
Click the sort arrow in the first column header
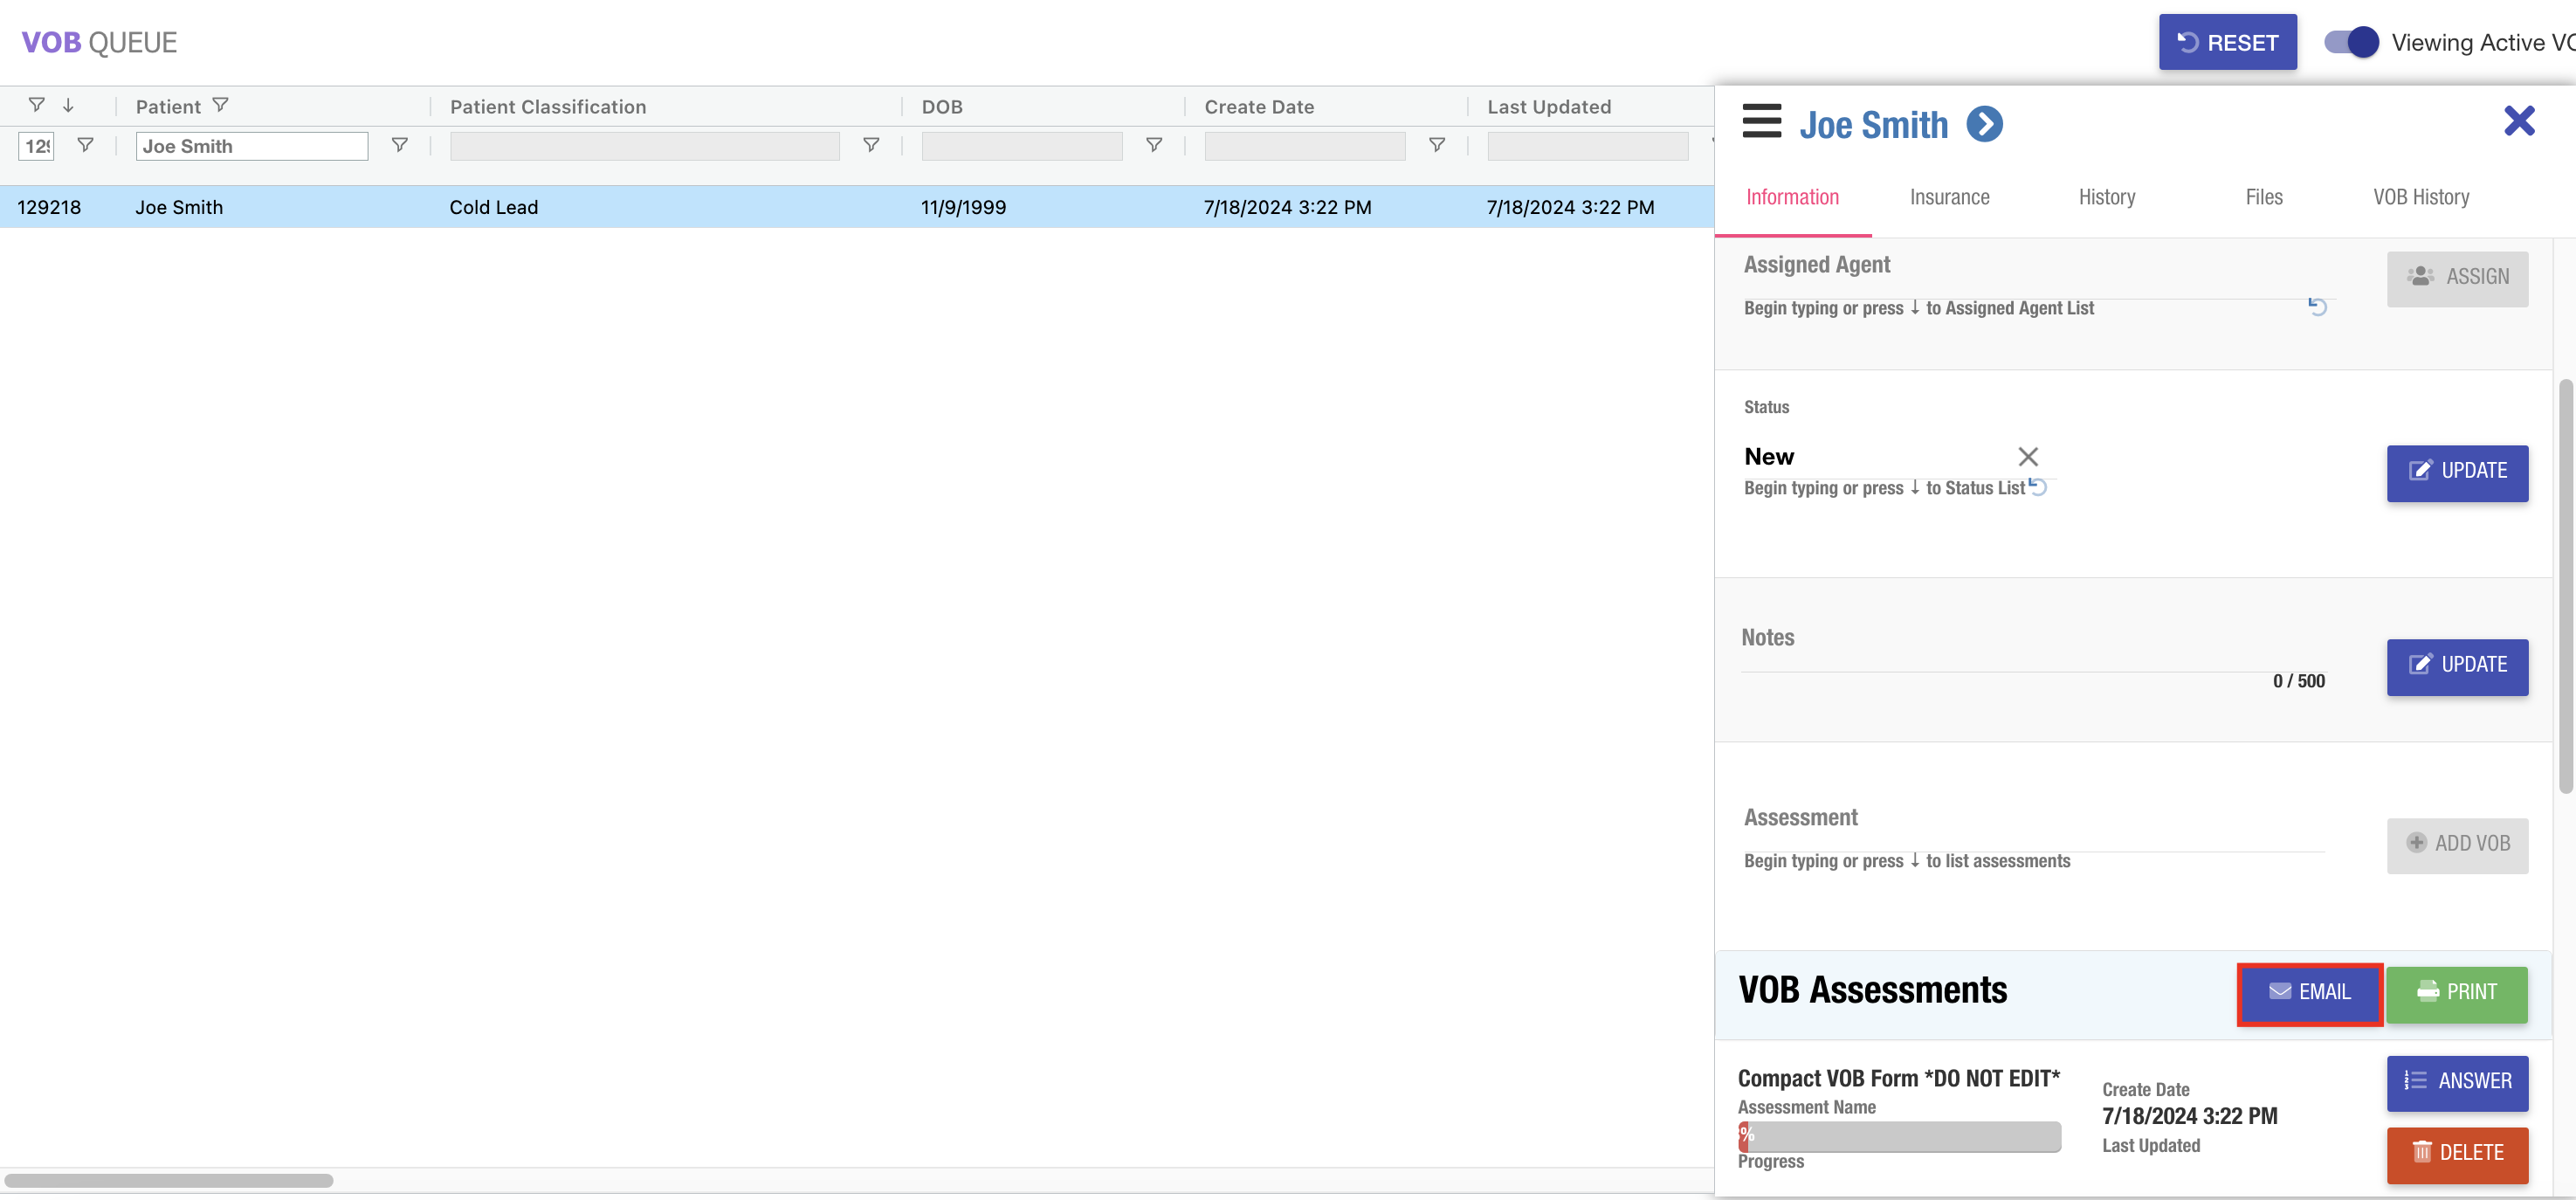click(68, 105)
